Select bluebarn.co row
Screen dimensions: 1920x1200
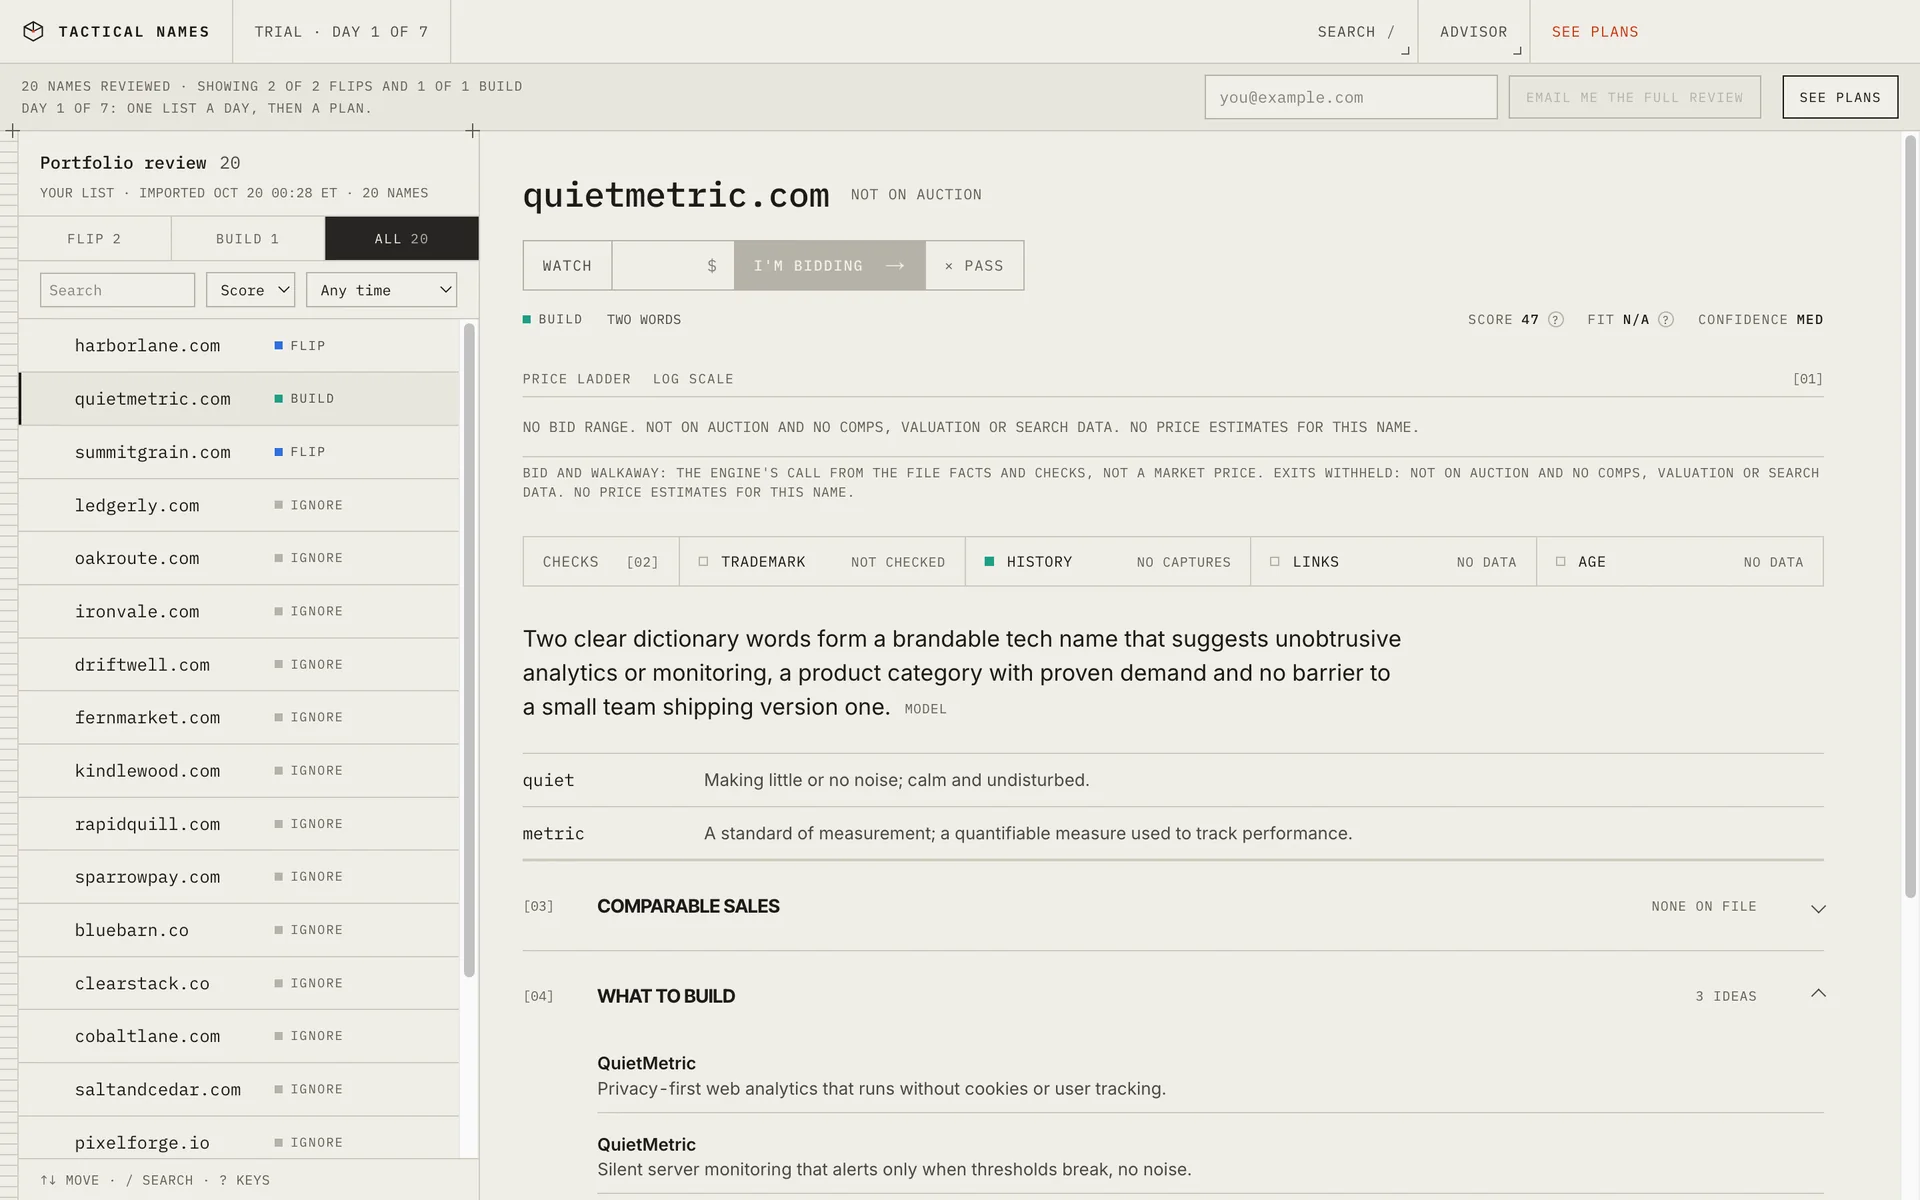(239, 930)
